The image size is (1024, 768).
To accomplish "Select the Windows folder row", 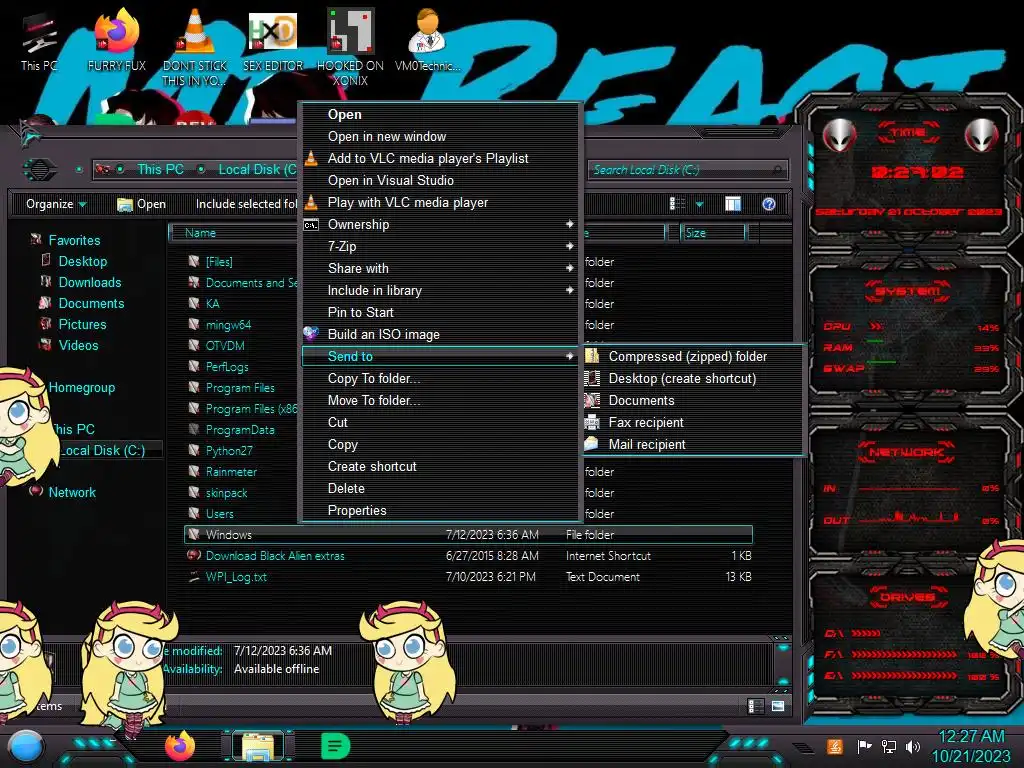I will (468, 534).
